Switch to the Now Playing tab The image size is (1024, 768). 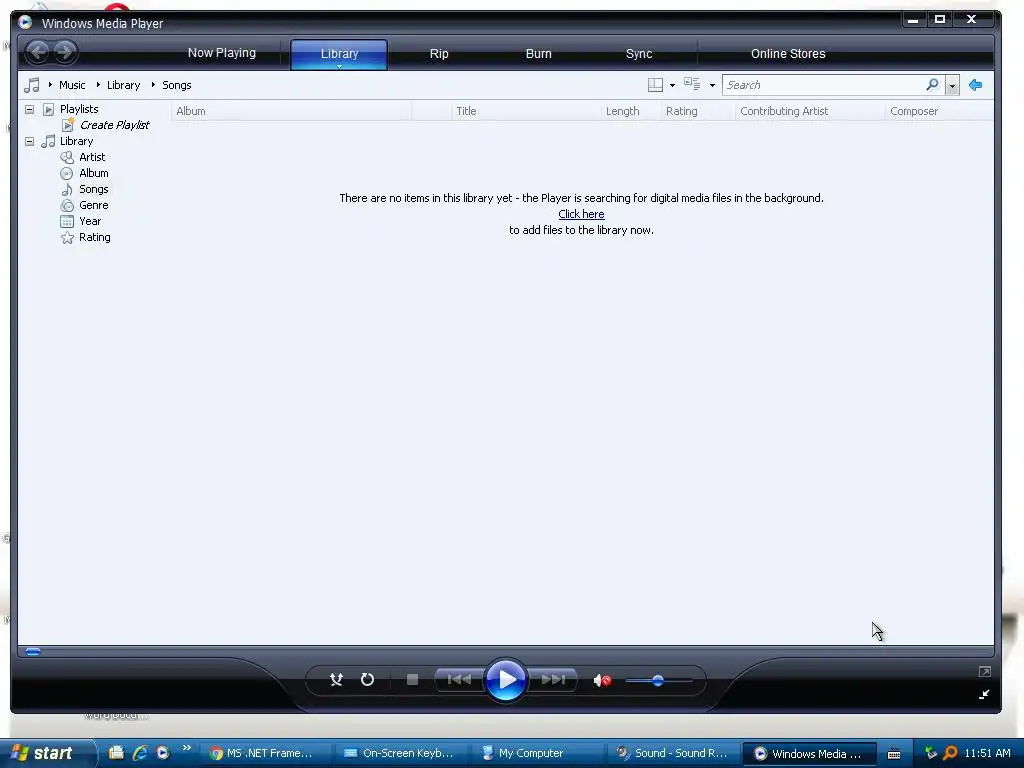[x=222, y=53]
